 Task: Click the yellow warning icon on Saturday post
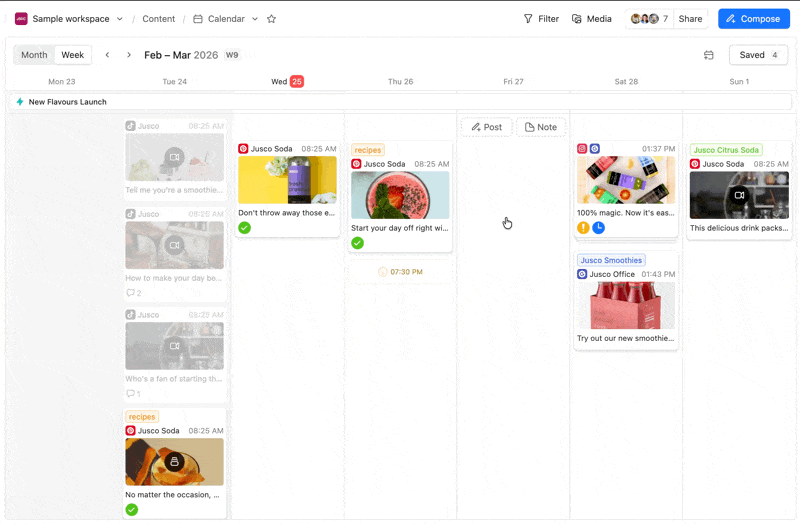[583, 228]
